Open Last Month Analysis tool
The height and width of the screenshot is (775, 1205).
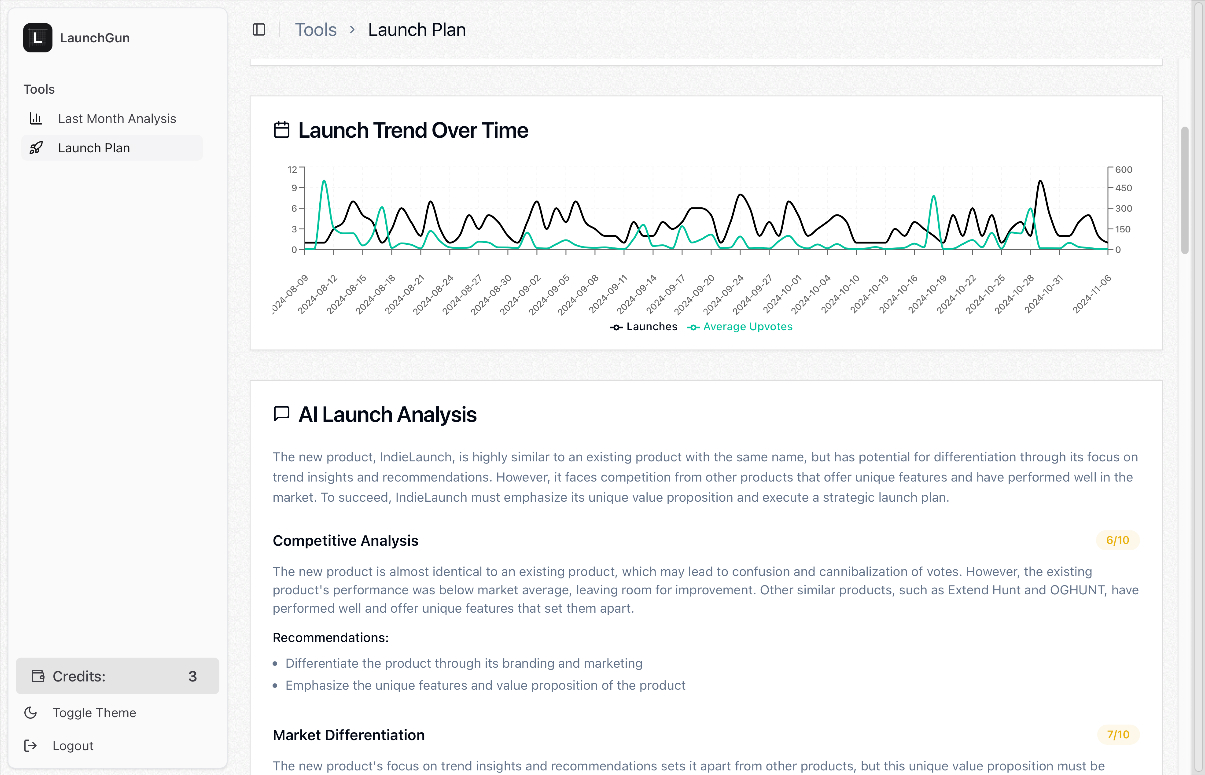(x=112, y=118)
